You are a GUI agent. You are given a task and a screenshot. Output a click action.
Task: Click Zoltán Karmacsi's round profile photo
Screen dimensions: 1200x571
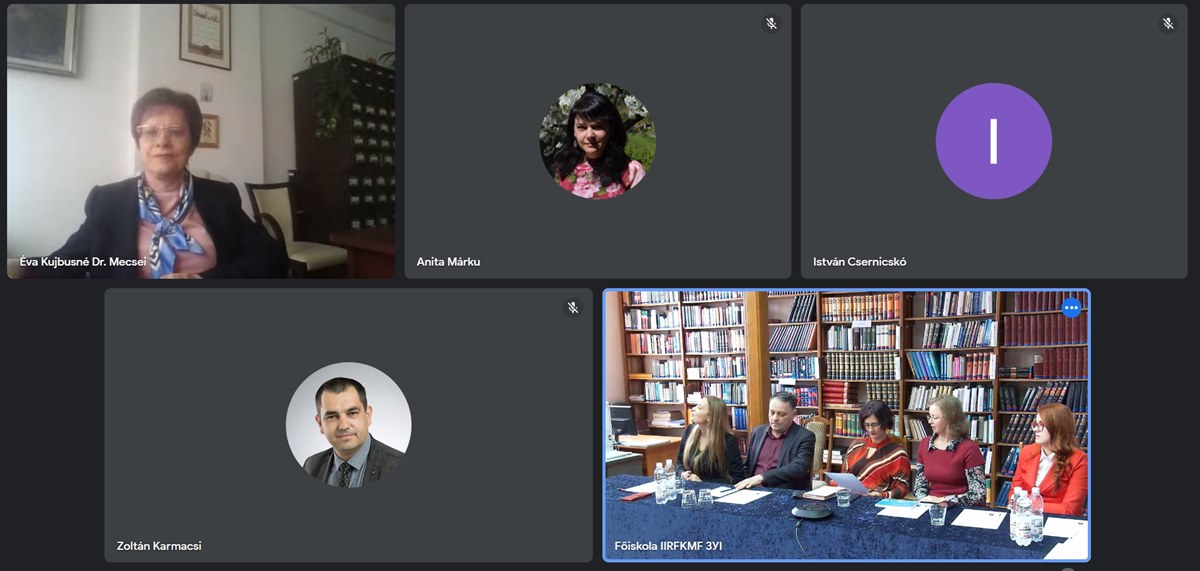(x=348, y=425)
